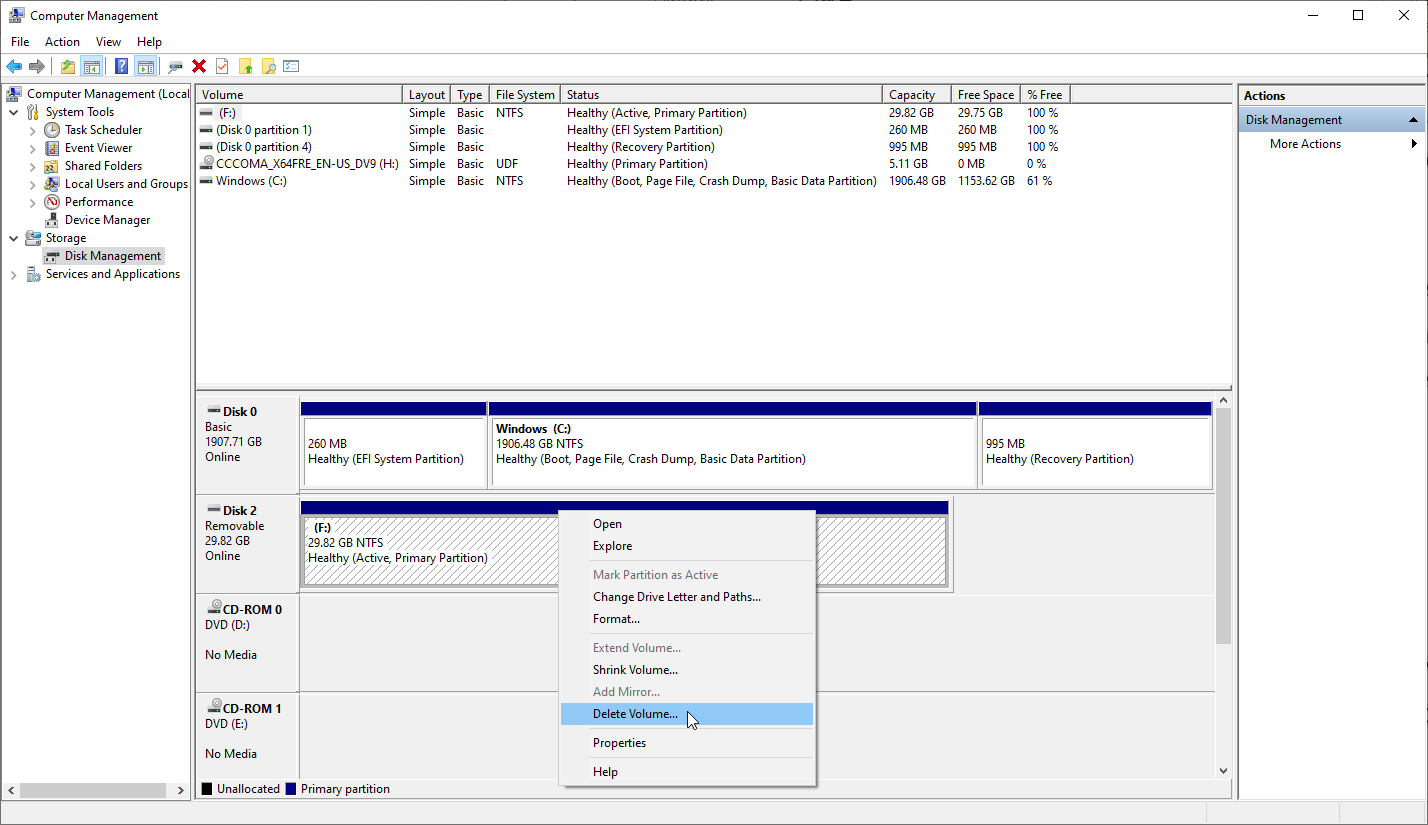Choose Change Drive Letter and Paths
The image size is (1428, 825).
687,597
